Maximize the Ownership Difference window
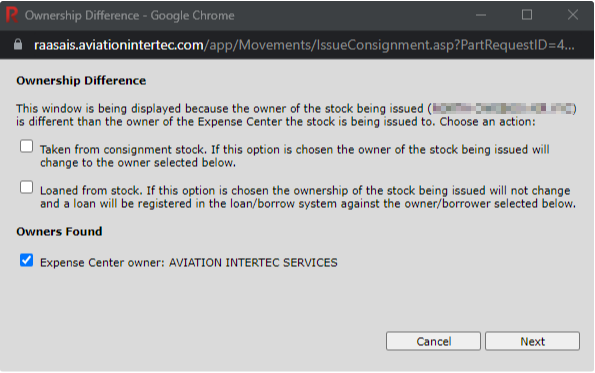 click(x=527, y=15)
